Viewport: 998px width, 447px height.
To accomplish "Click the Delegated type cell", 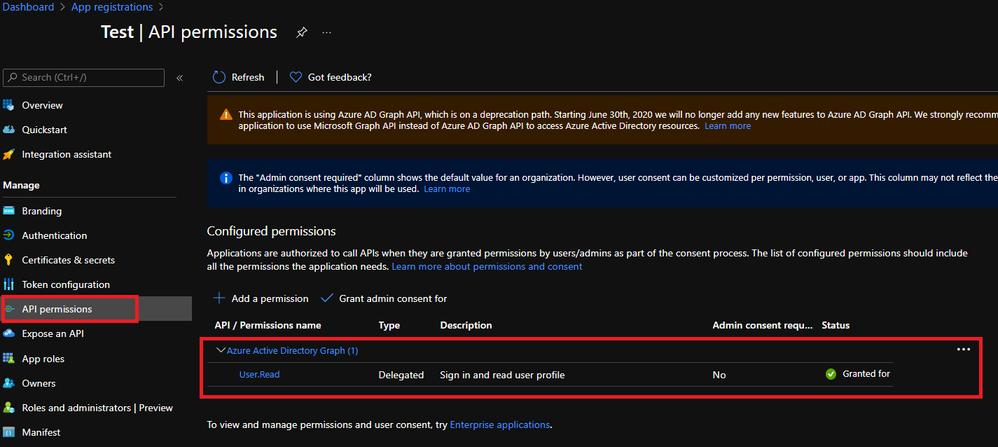I will (401, 375).
